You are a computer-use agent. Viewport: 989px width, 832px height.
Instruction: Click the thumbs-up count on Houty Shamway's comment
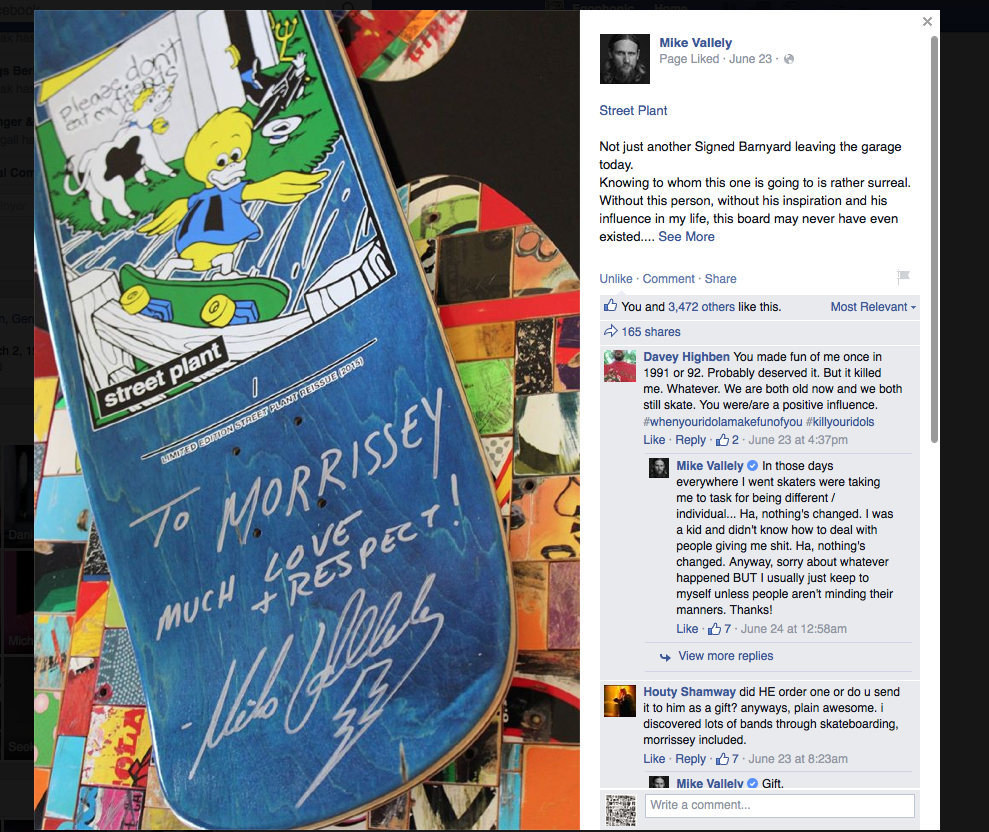[727, 759]
